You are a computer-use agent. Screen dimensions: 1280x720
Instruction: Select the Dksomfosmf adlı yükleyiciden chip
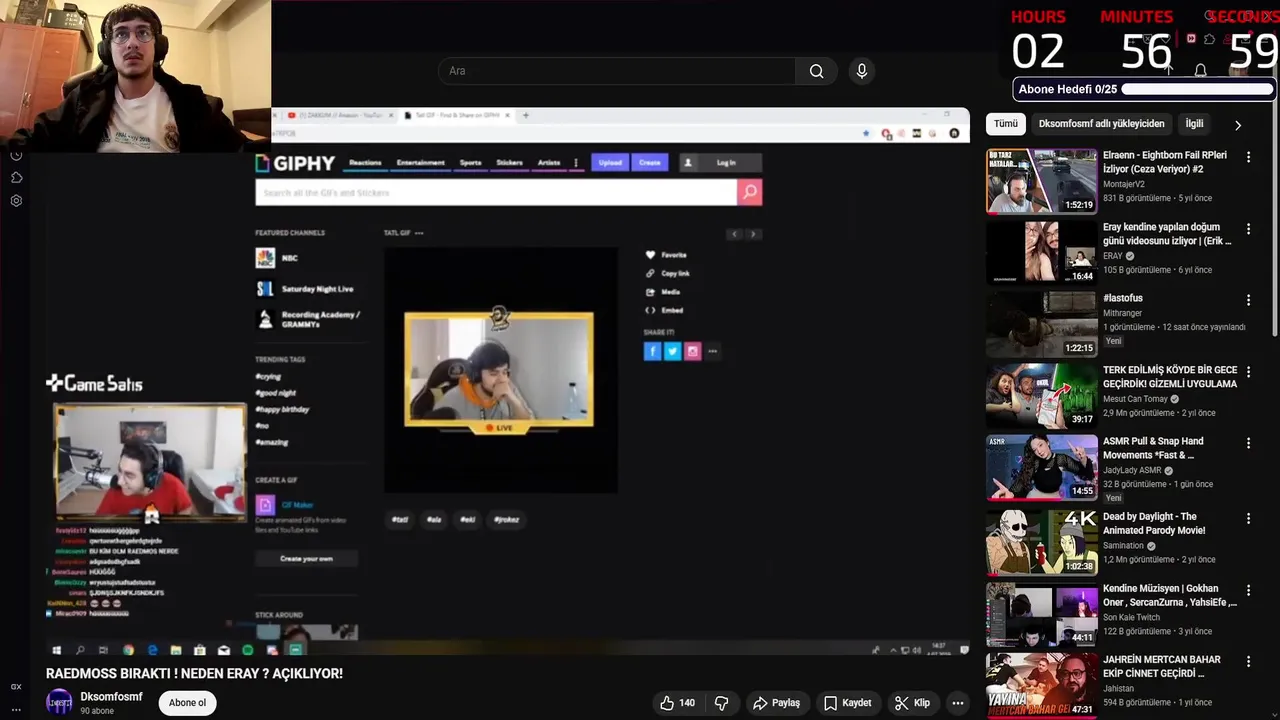pyautogui.click(x=1101, y=124)
